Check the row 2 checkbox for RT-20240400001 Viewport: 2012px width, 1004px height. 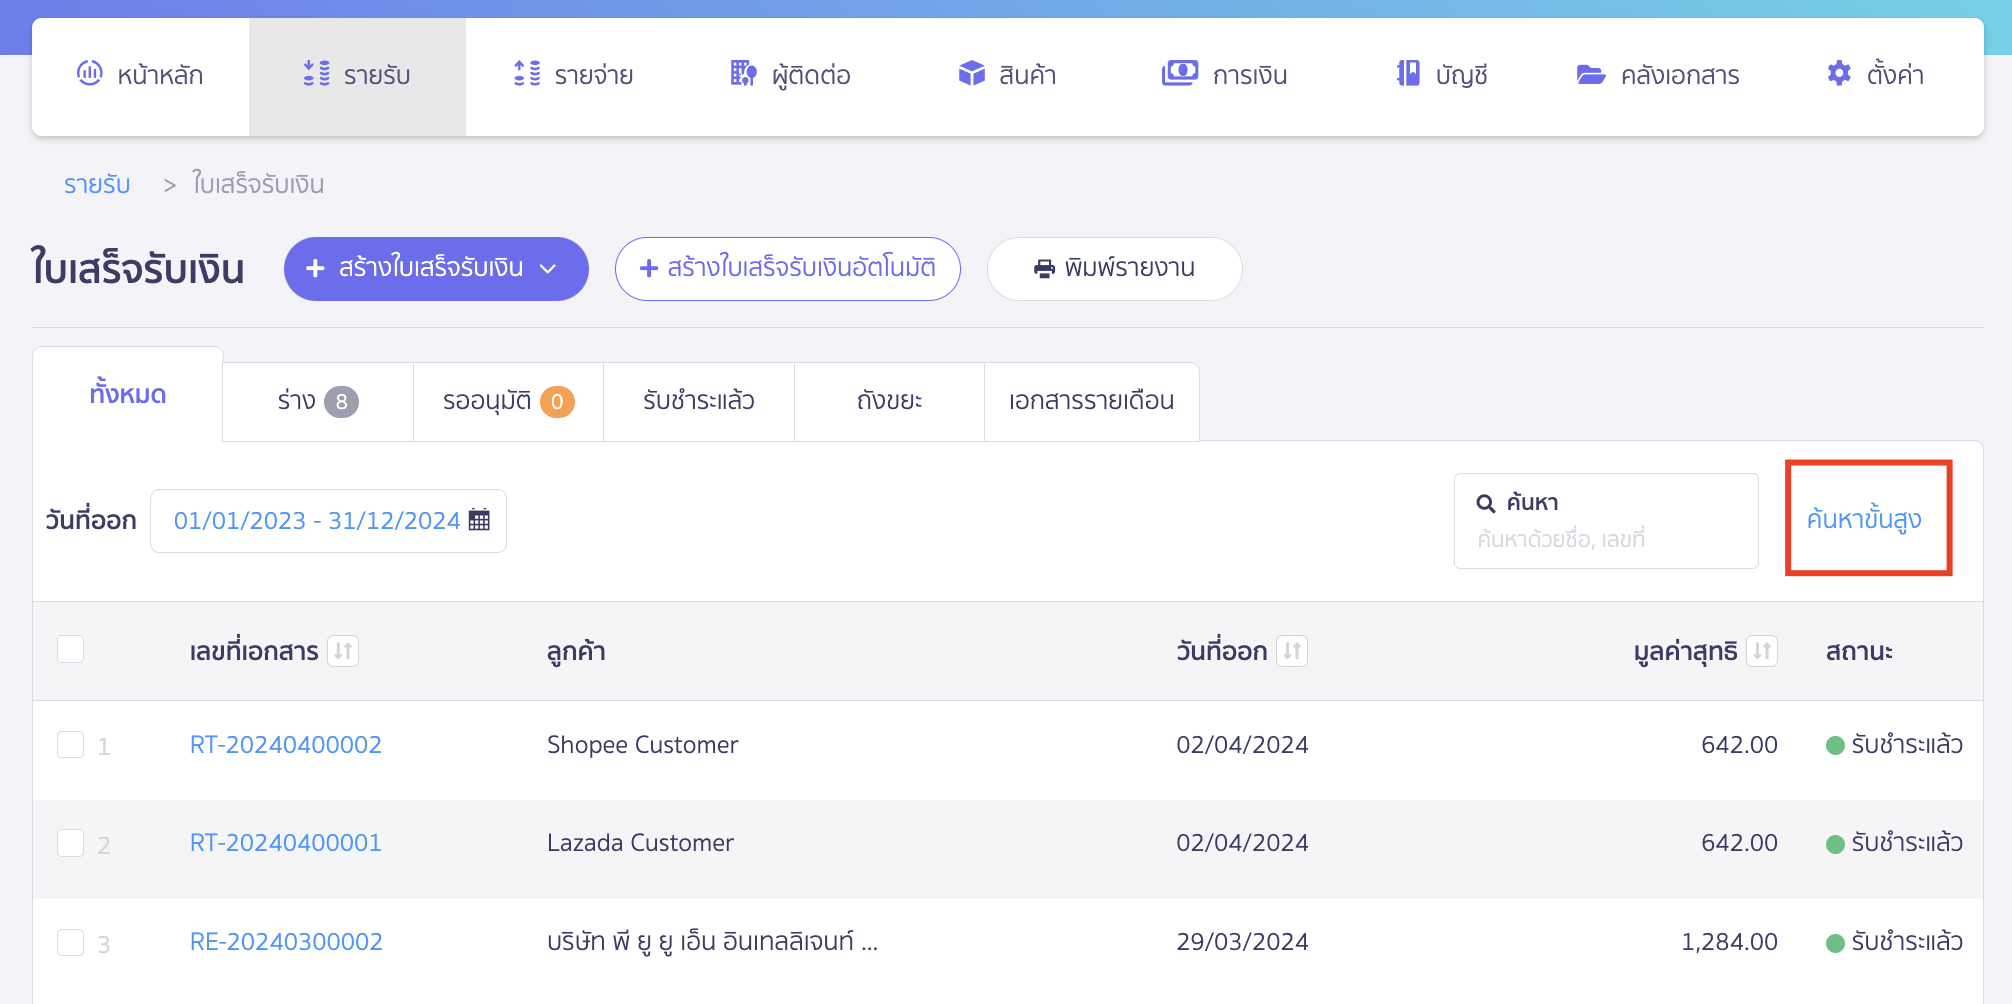[x=71, y=843]
